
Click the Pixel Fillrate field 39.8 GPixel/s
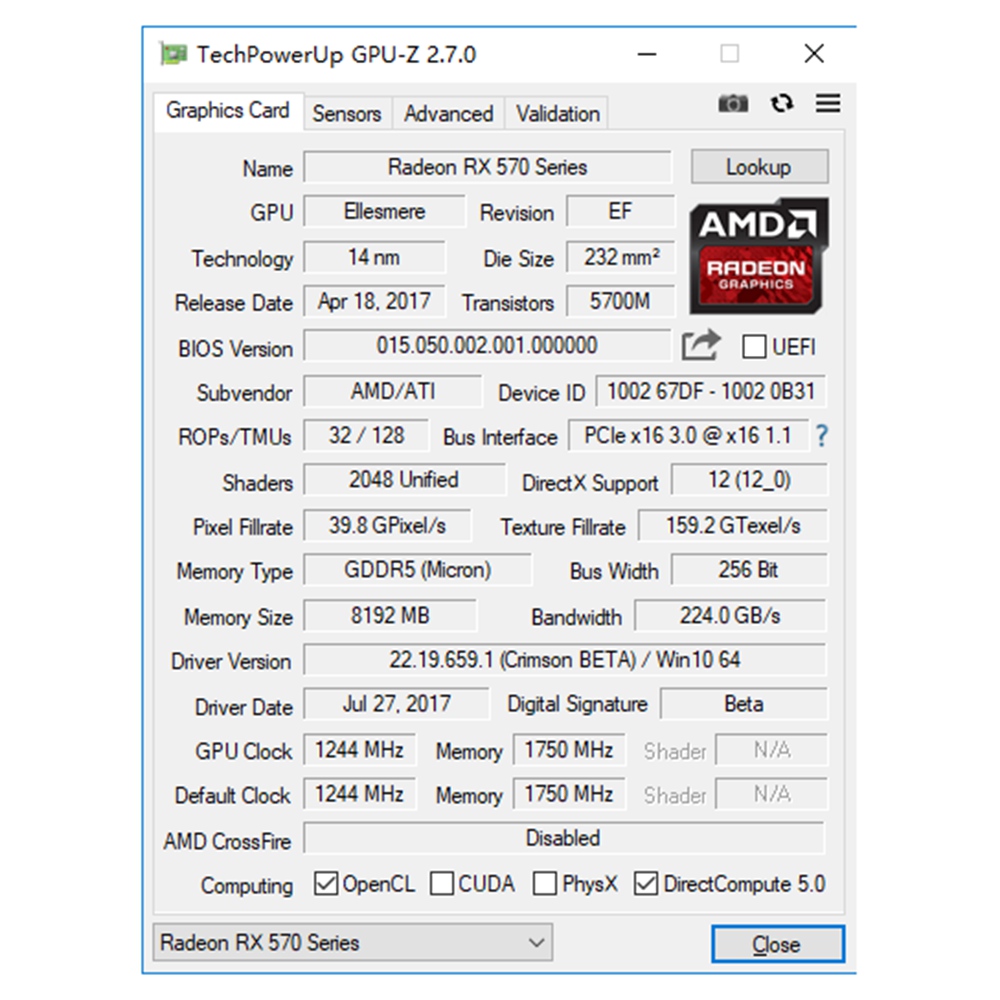pos(388,526)
